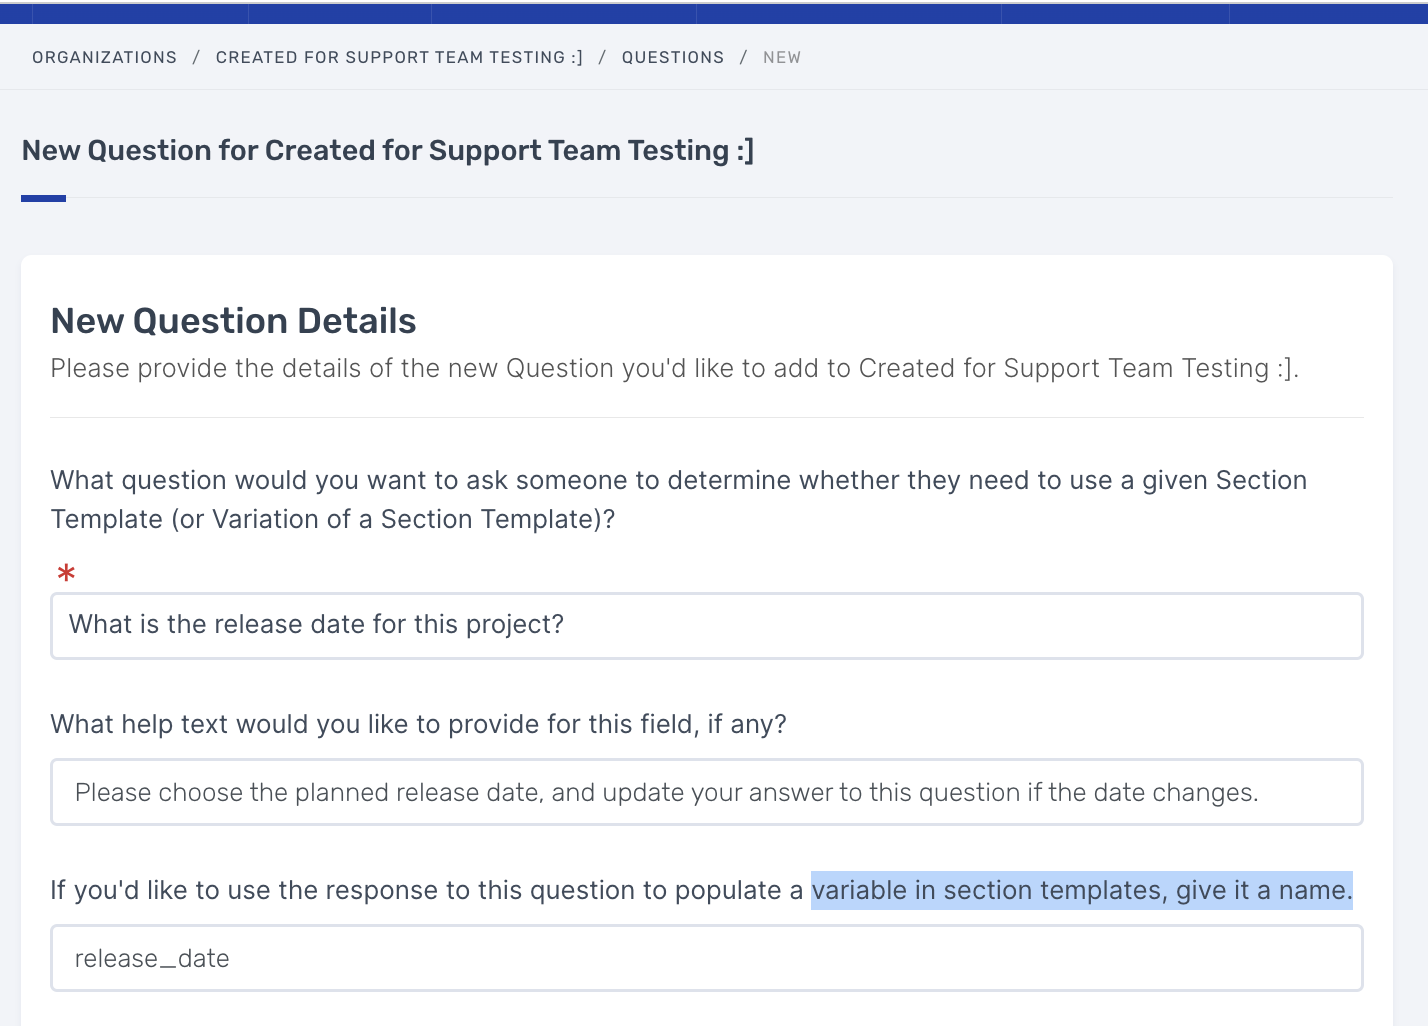
Task: Click the blue underline accent below title
Action: coord(43,199)
